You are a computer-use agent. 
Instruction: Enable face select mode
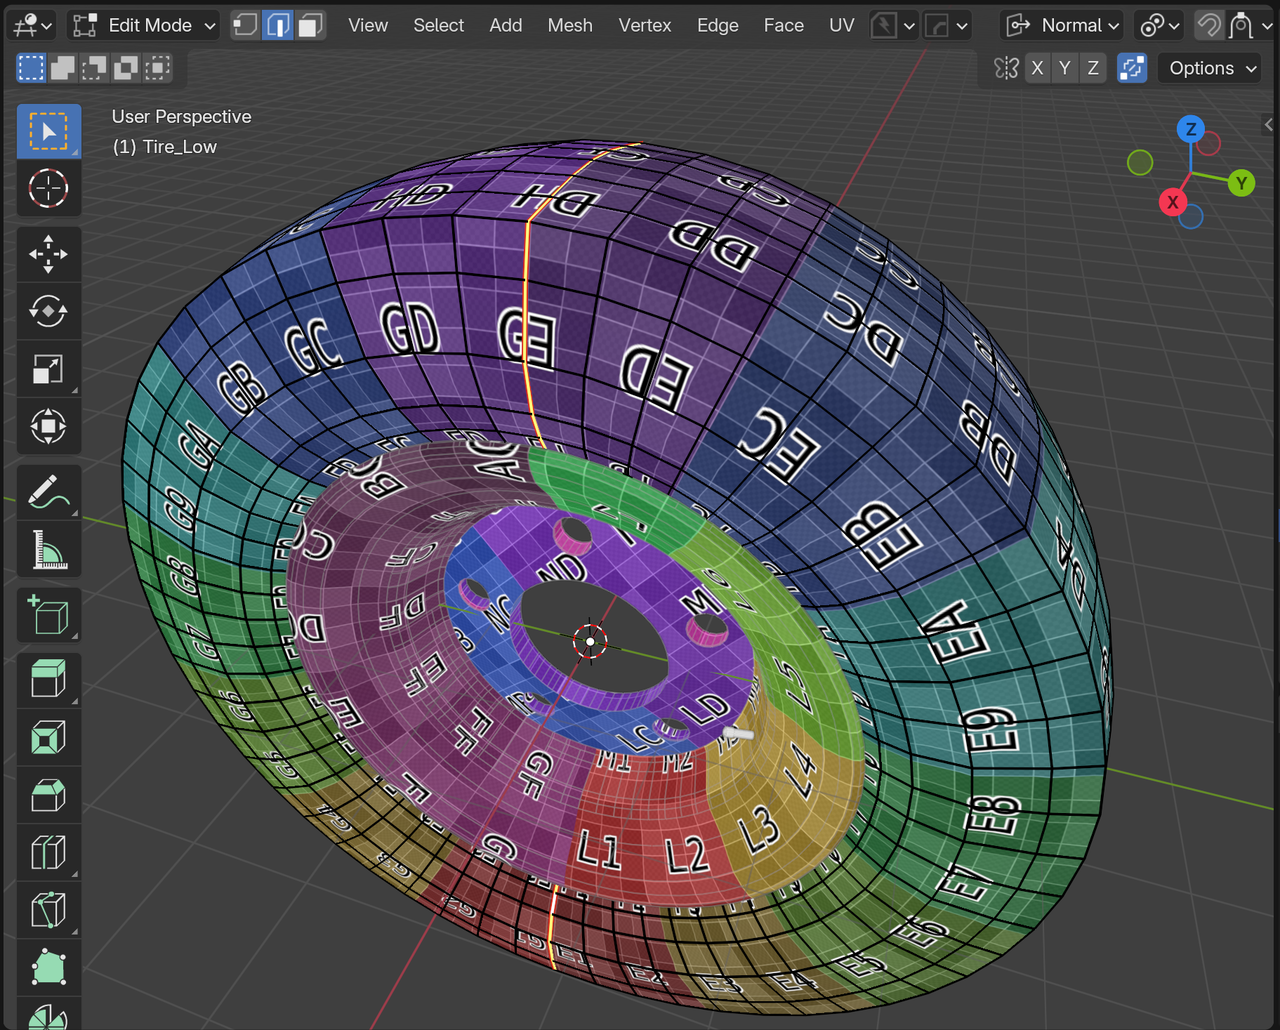coord(311,25)
